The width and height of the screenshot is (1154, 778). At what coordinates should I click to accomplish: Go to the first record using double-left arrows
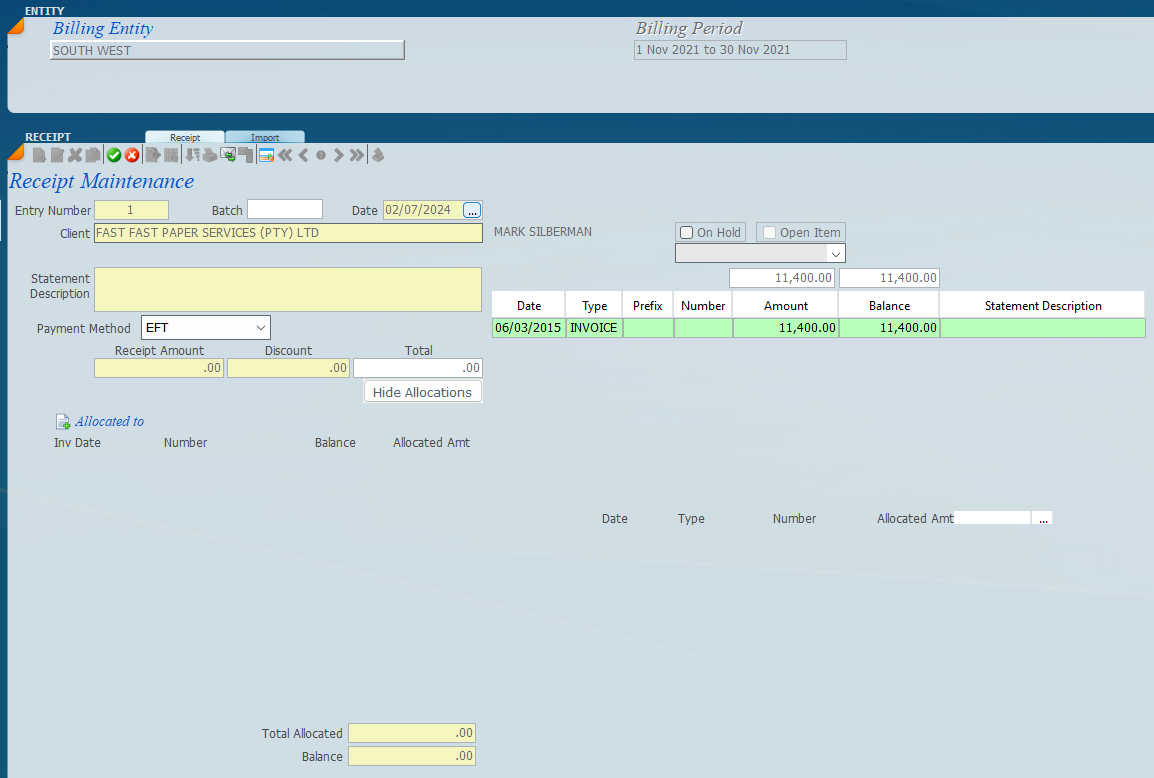285,155
